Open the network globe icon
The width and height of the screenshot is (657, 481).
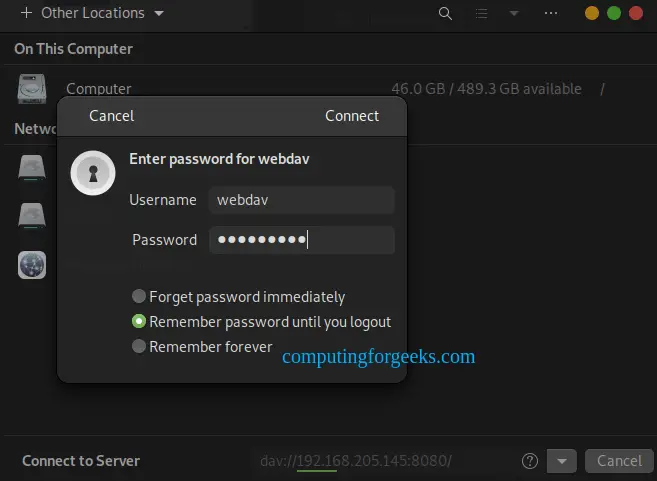pos(32,265)
